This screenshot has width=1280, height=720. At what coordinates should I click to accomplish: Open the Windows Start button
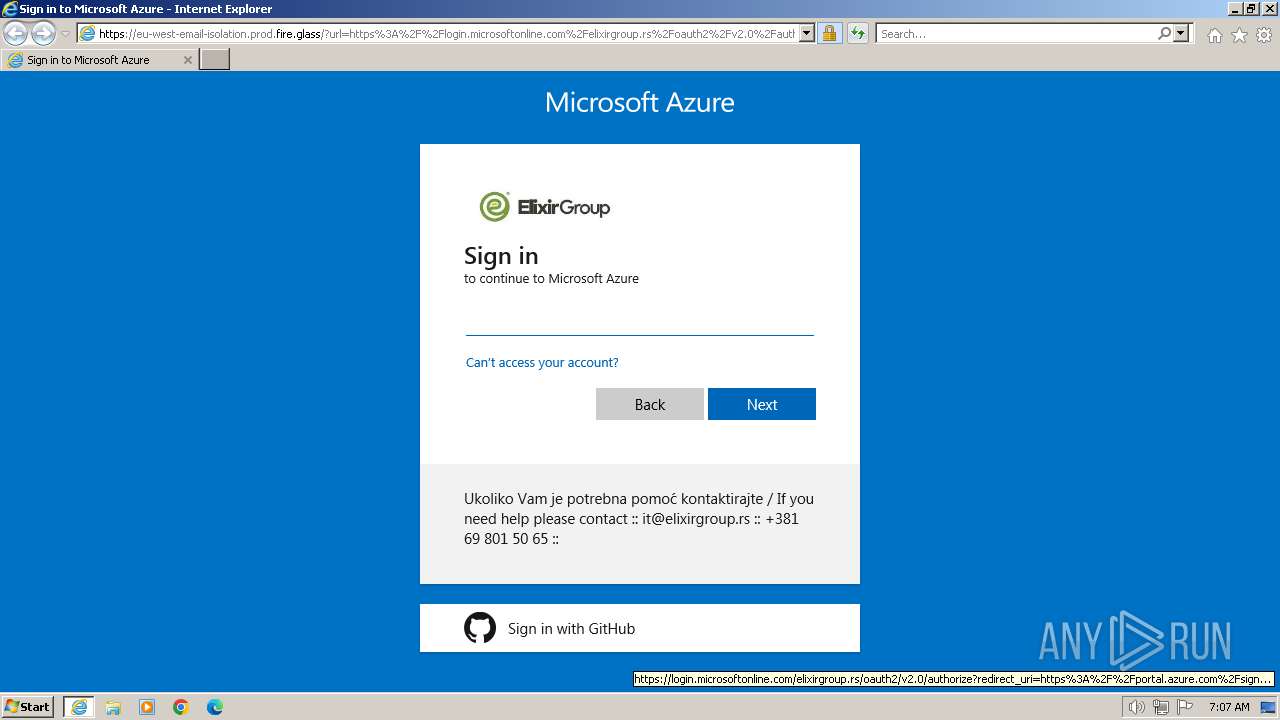[x=28, y=706]
